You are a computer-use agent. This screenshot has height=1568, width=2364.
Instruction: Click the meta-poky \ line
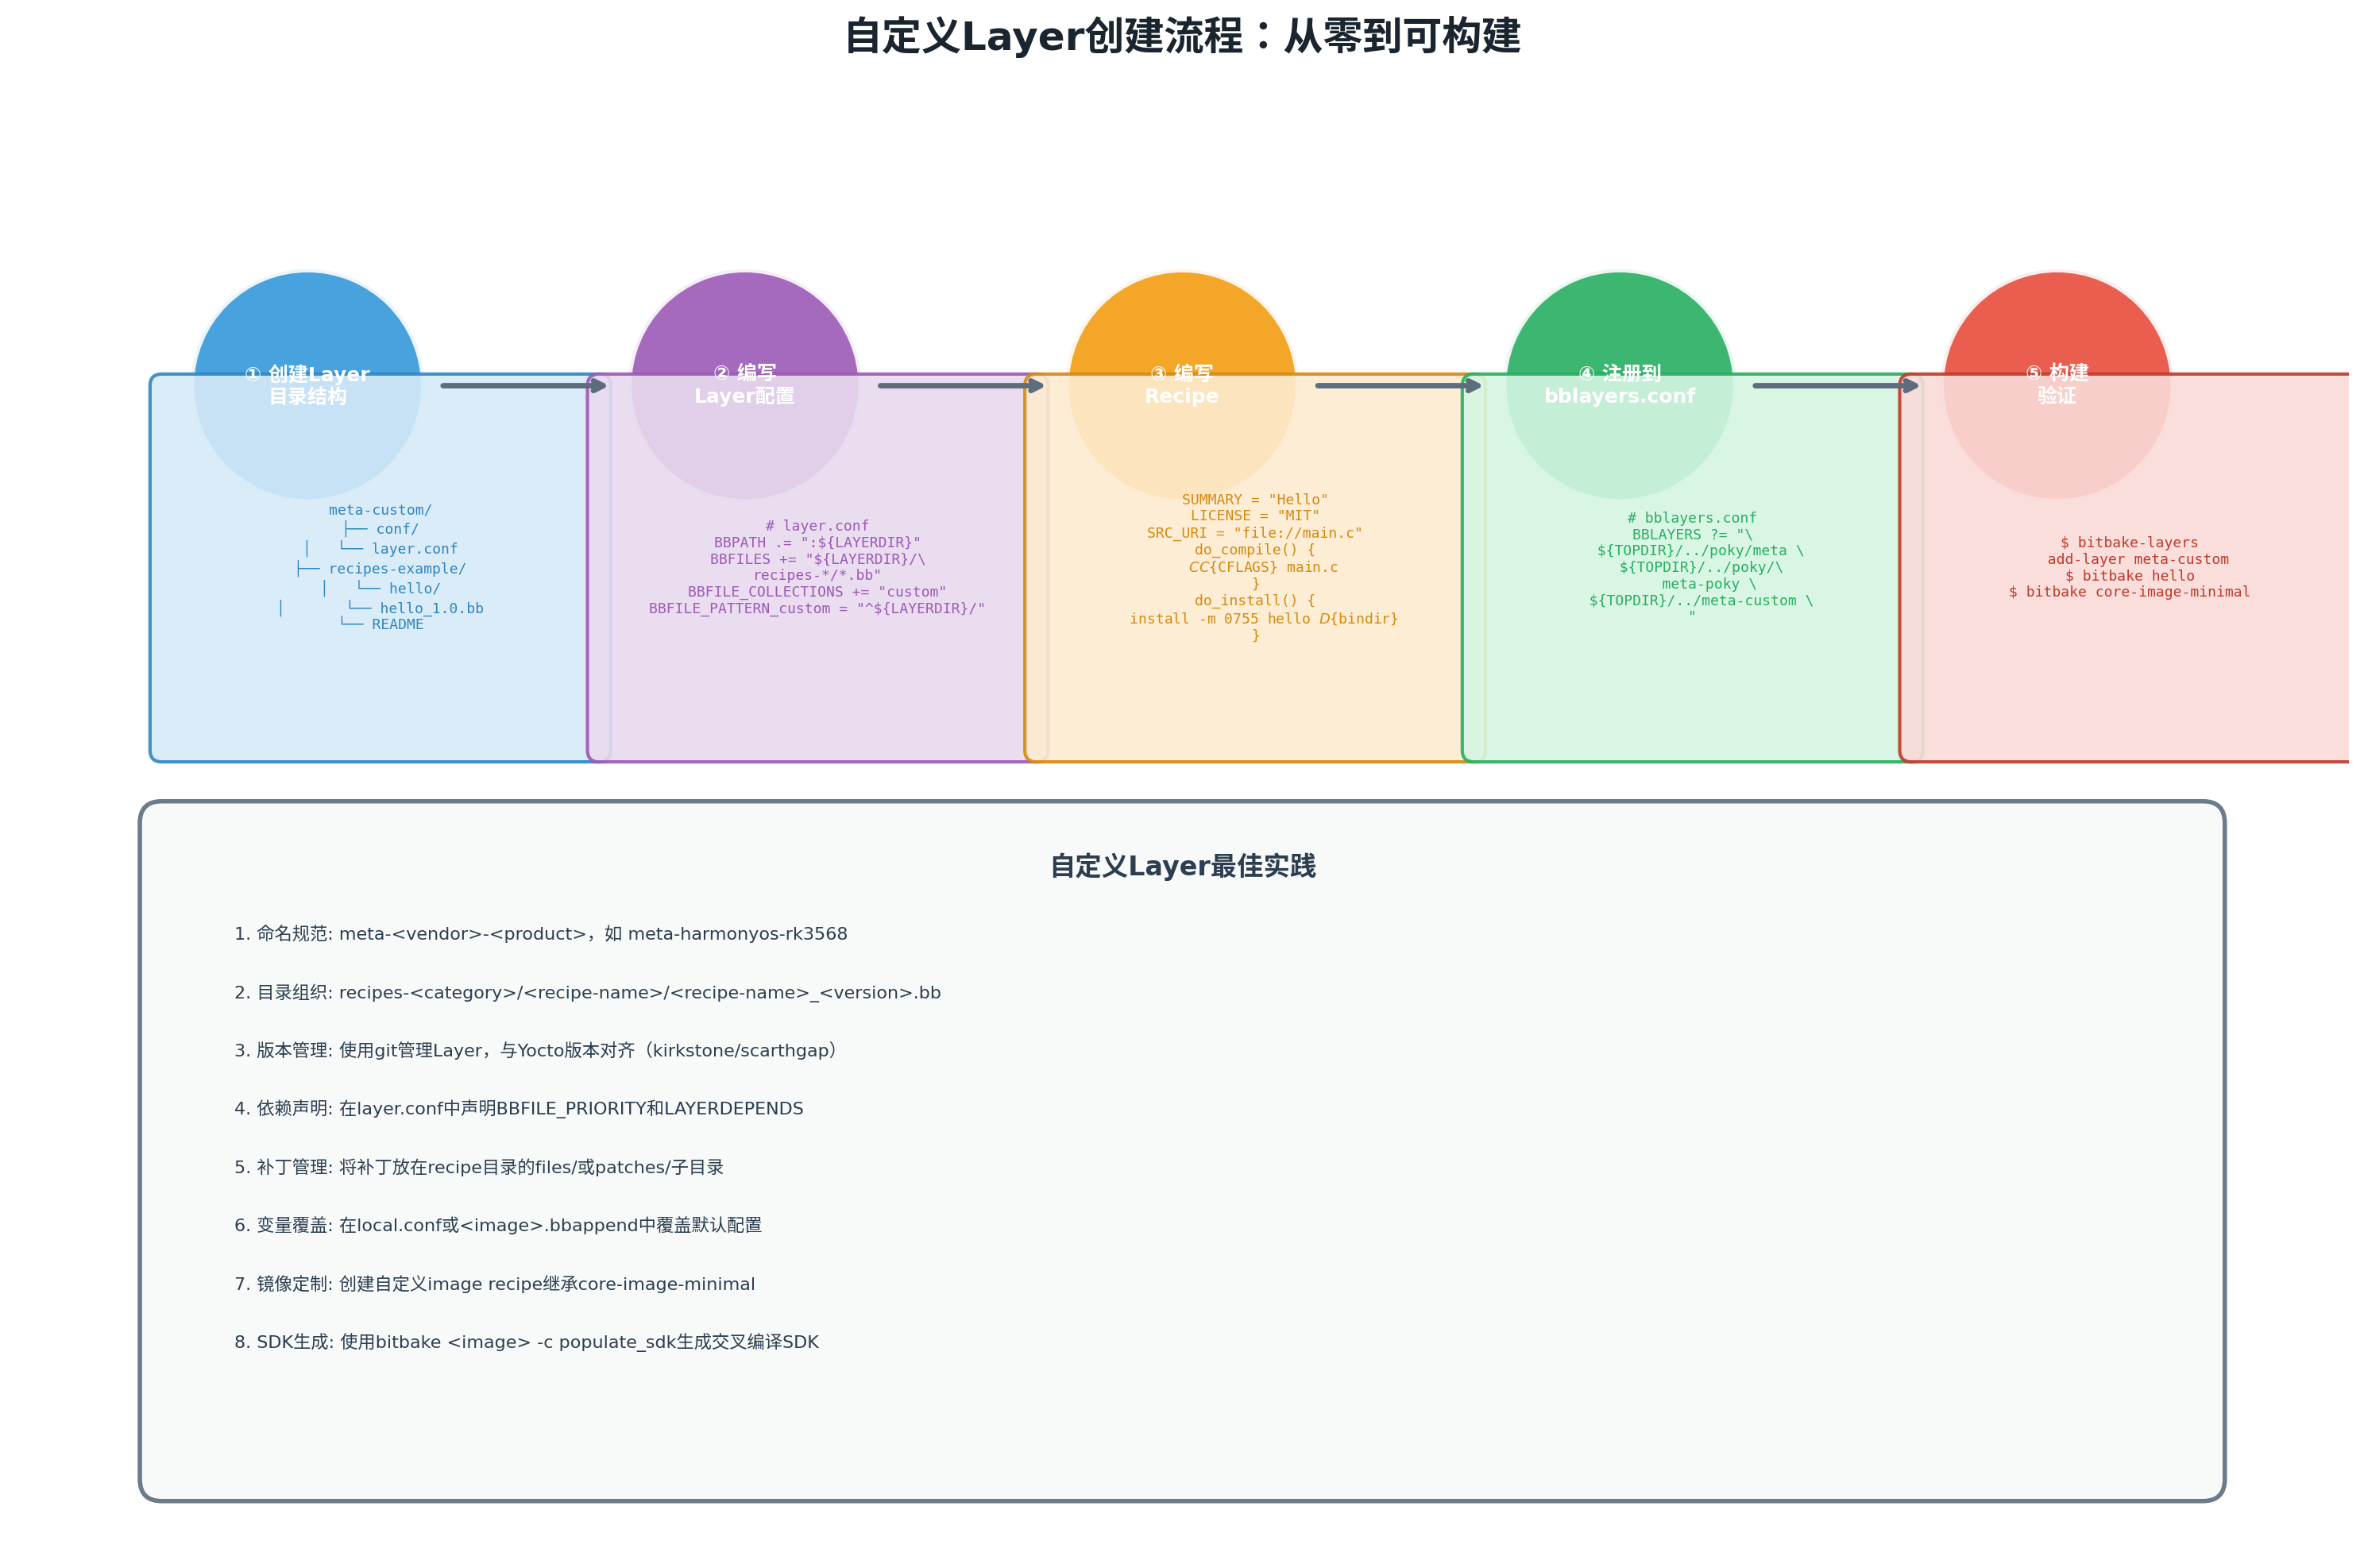(x=1709, y=584)
